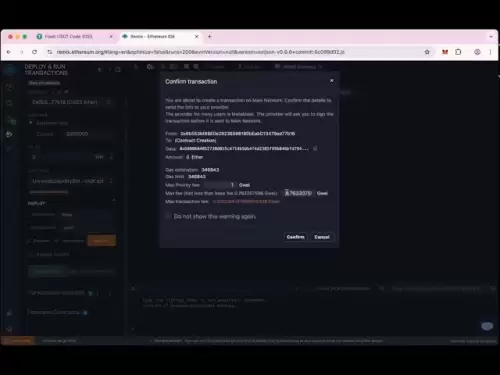The width and height of the screenshot is (500, 375).
Task: Click the Max fee Gwei input field
Action: coord(297,193)
